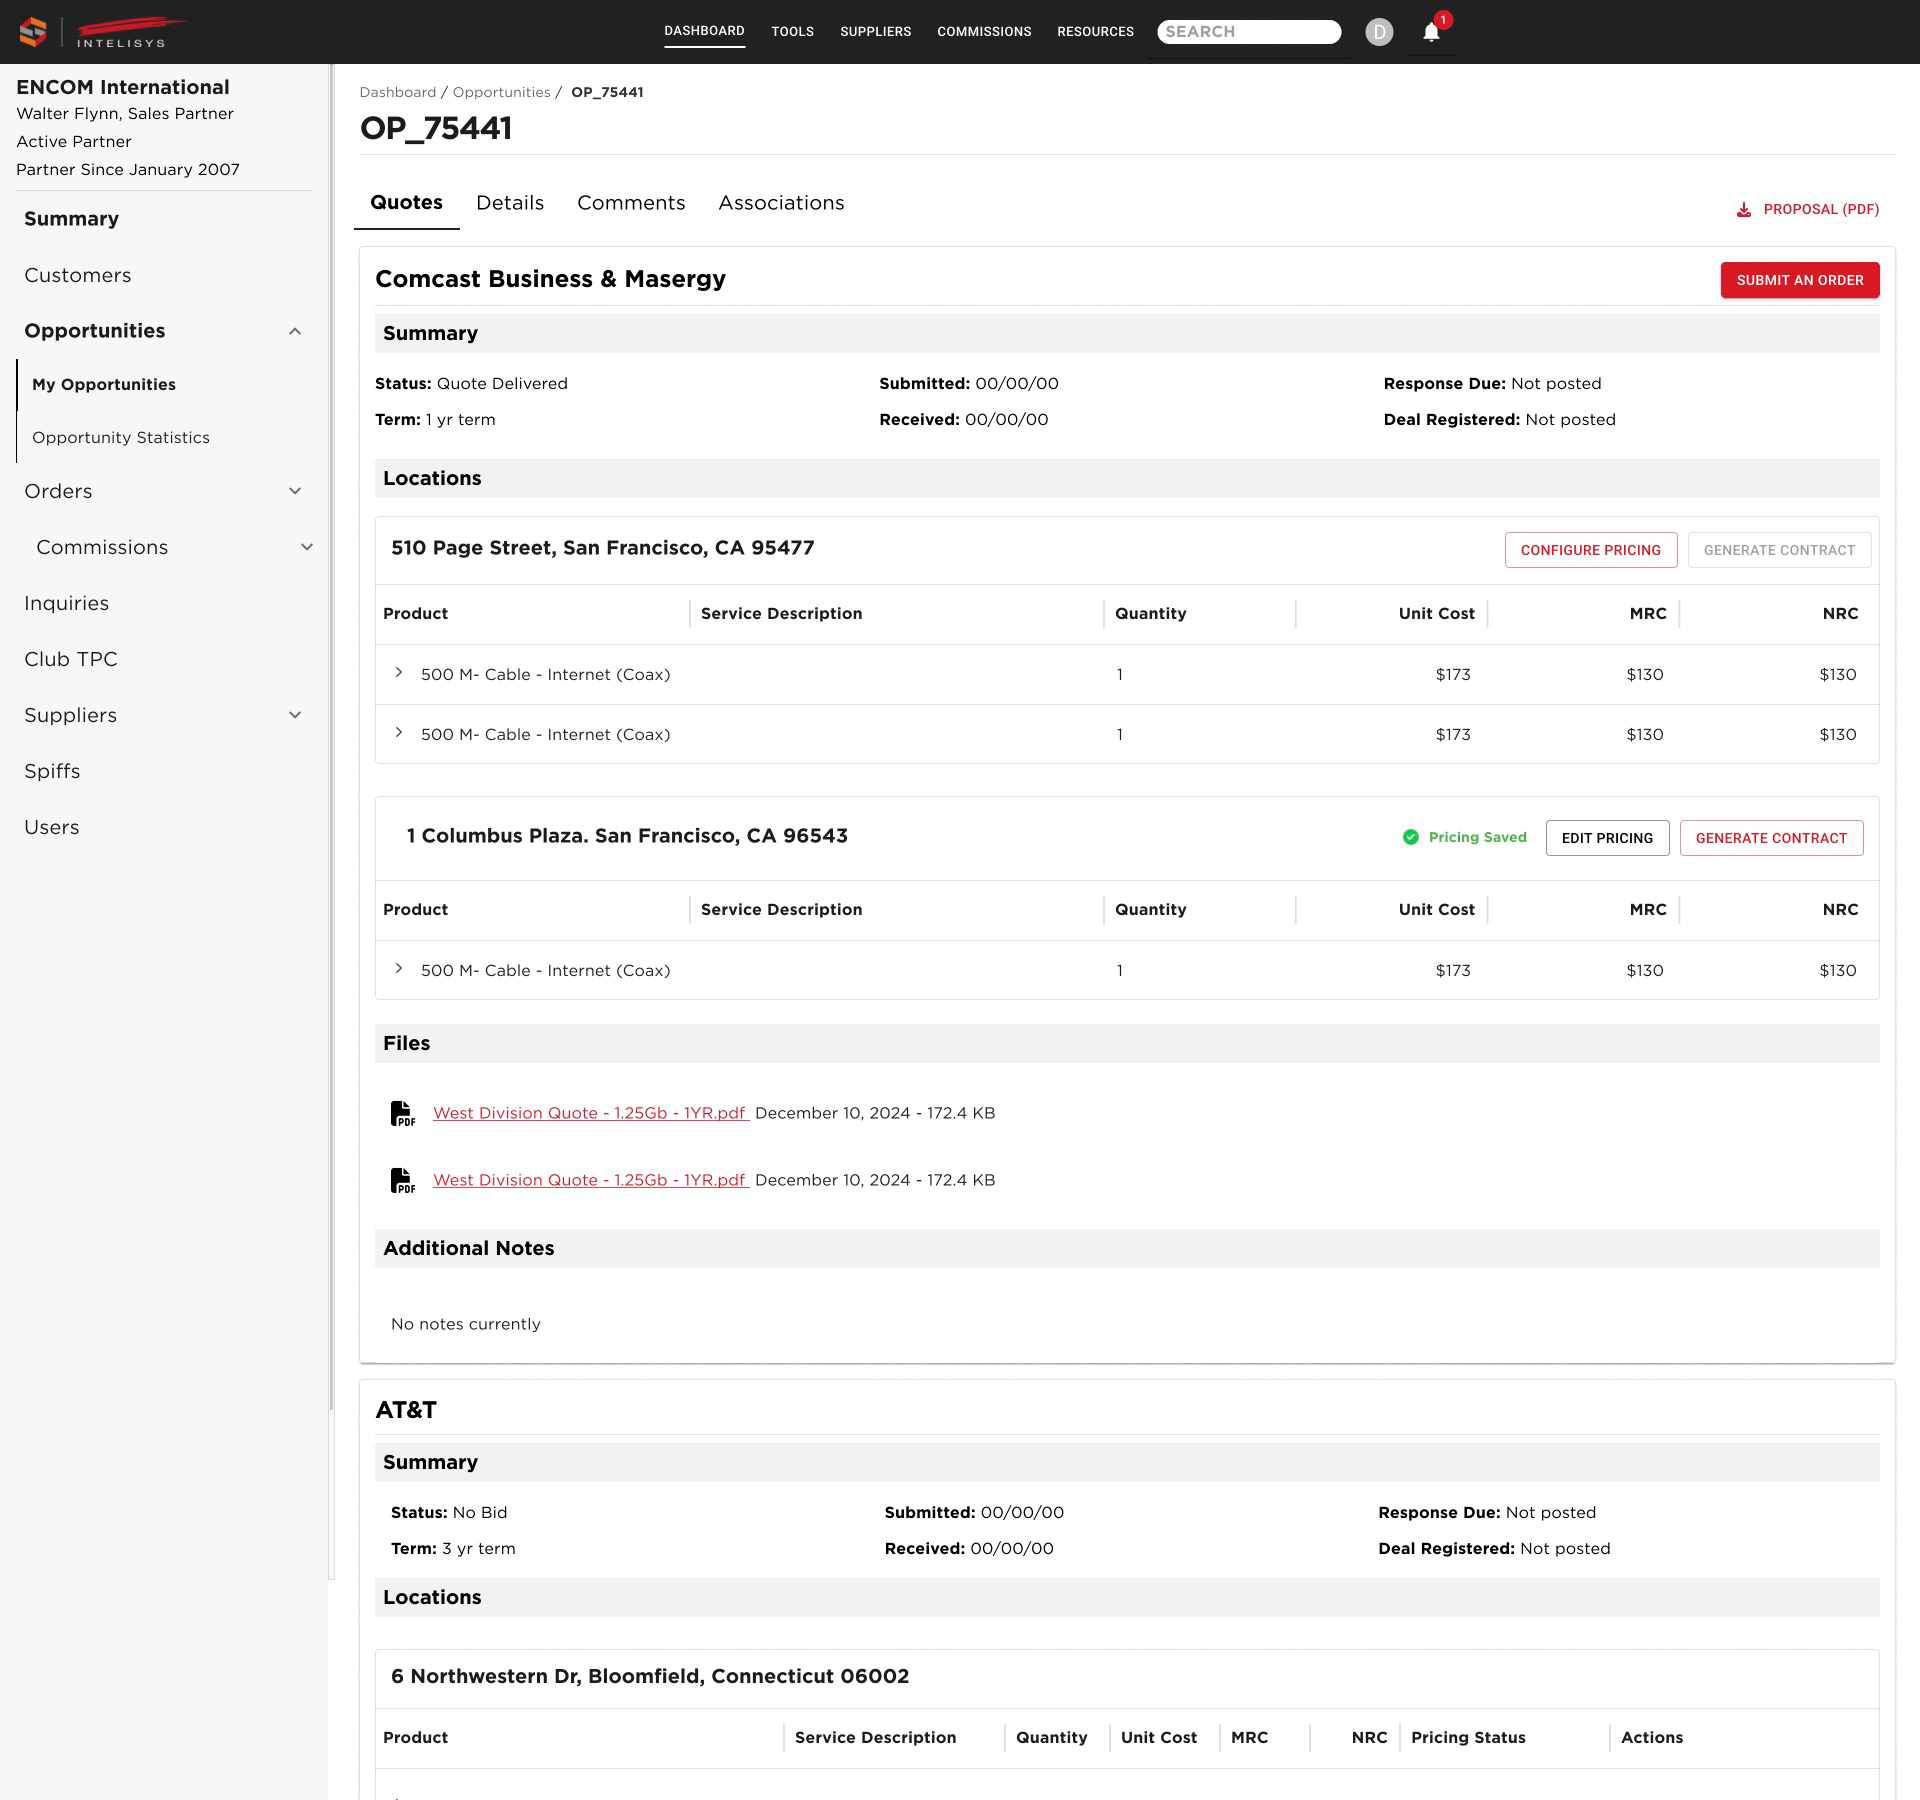The height and width of the screenshot is (1800, 1920).
Task: Collapse the Opportunities sidebar section
Action: 295,331
